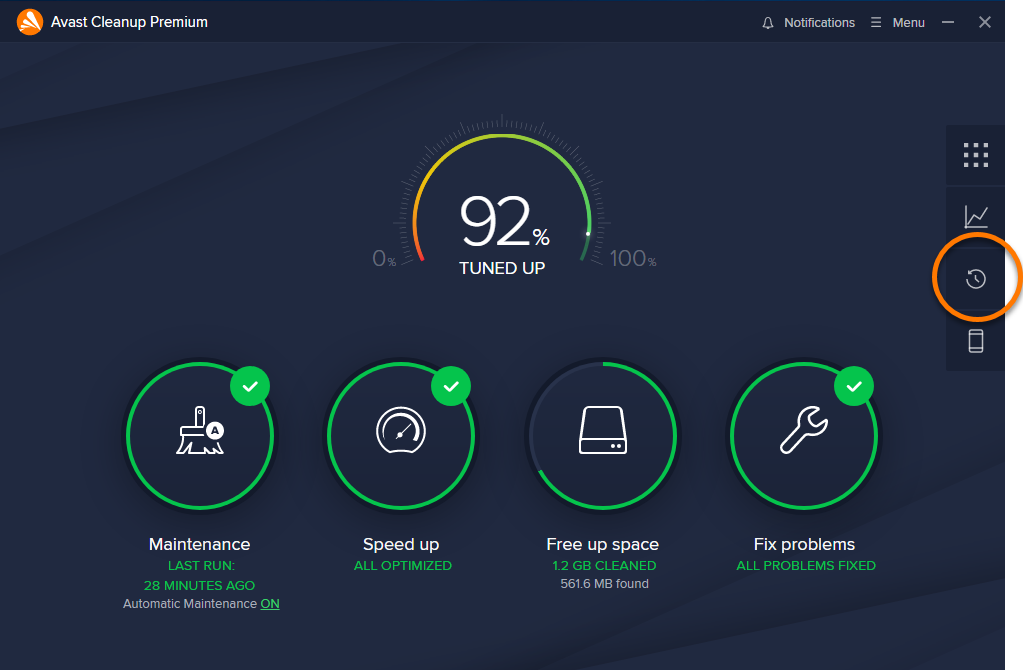Click the Maintenance label
Screen dimensions: 1023x670
[x=200, y=544]
